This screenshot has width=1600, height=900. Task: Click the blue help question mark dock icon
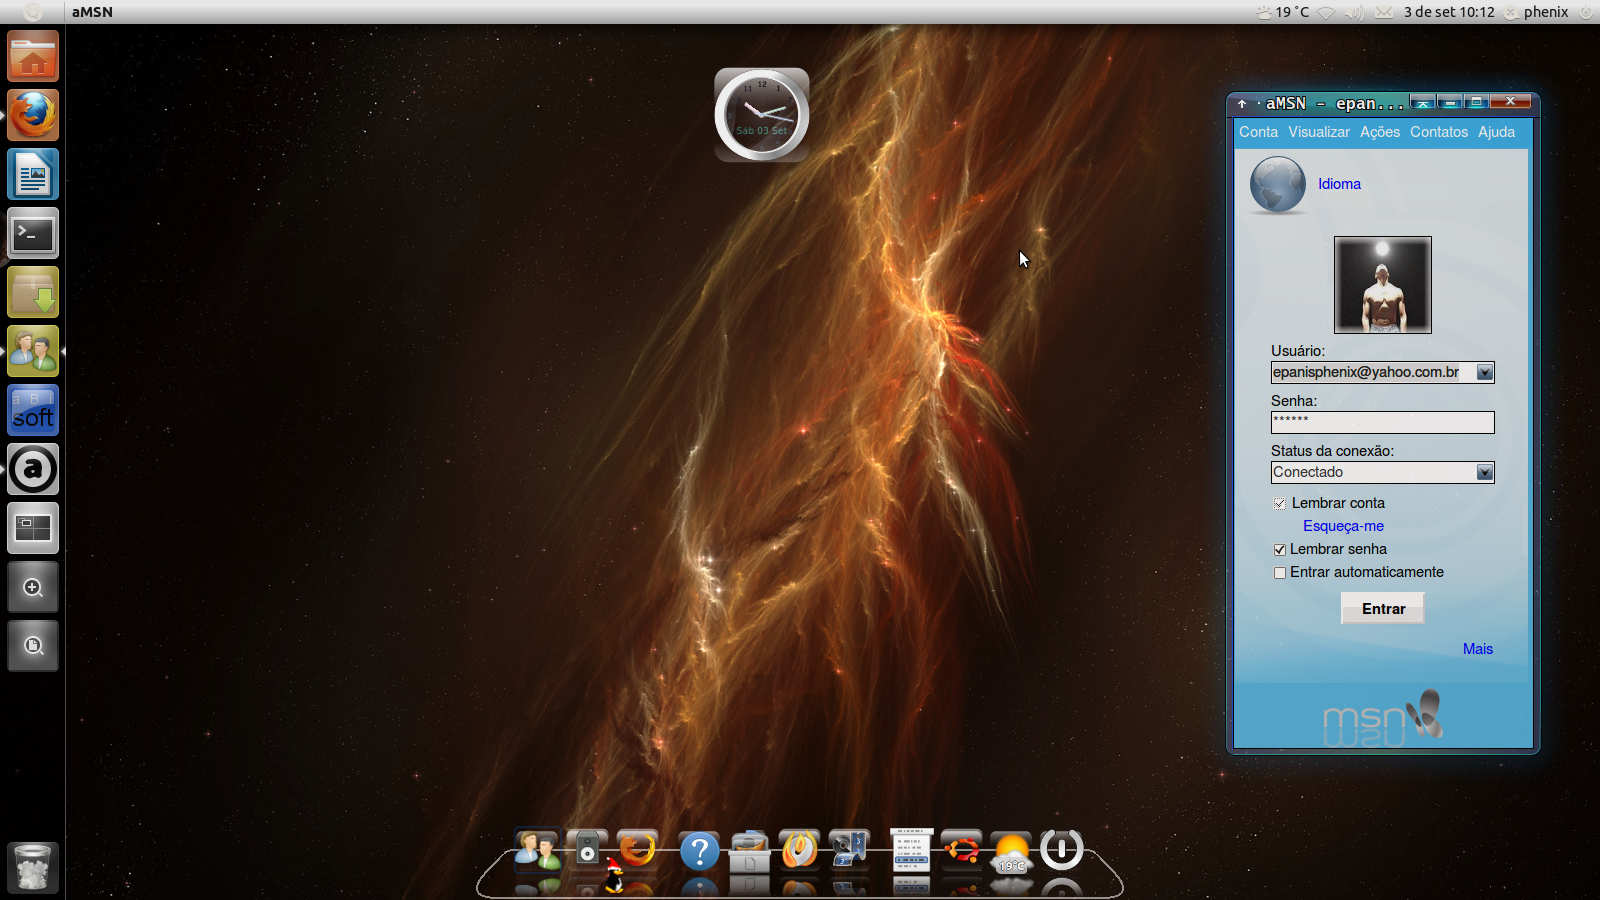click(699, 851)
